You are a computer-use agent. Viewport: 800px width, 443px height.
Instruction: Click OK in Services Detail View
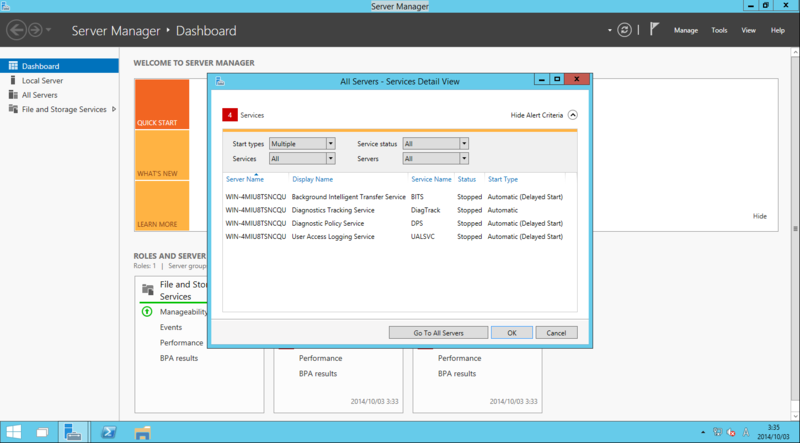coord(512,333)
